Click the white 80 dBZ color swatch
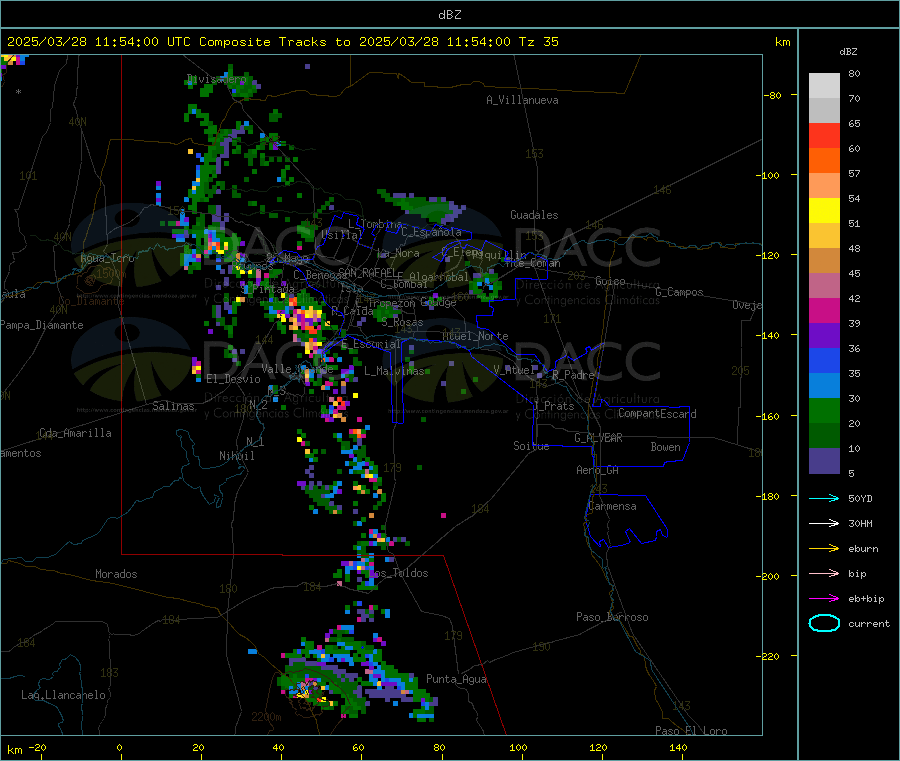This screenshot has height=761, width=900. (824, 86)
